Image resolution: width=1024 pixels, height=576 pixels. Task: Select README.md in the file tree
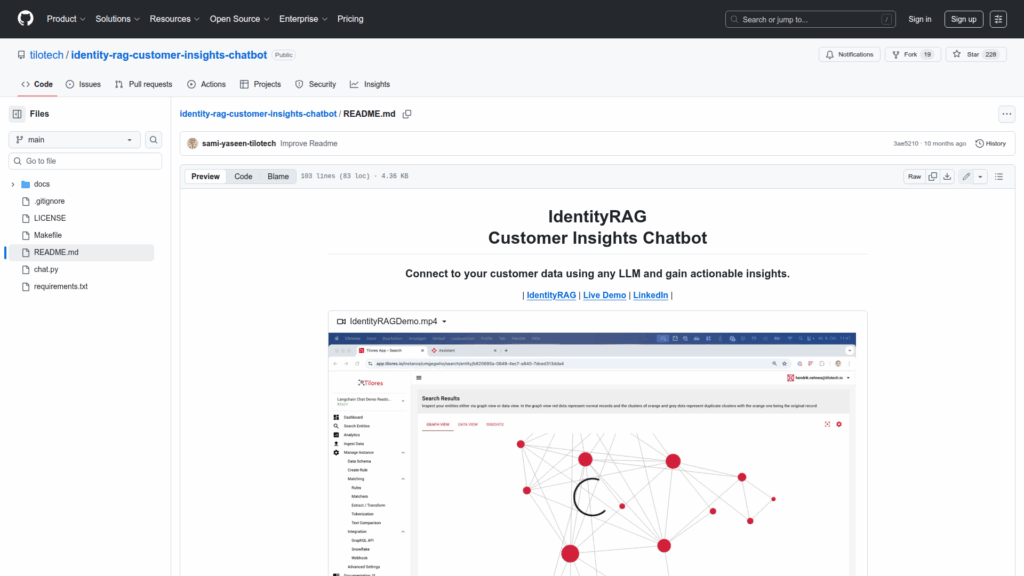point(81,252)
